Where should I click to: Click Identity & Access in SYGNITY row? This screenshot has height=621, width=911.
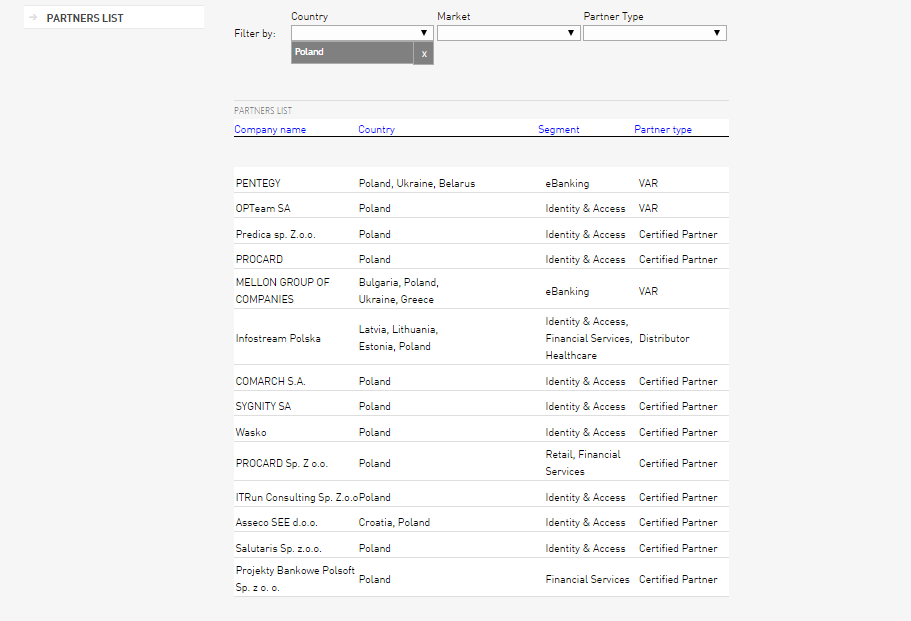point(585,406)
